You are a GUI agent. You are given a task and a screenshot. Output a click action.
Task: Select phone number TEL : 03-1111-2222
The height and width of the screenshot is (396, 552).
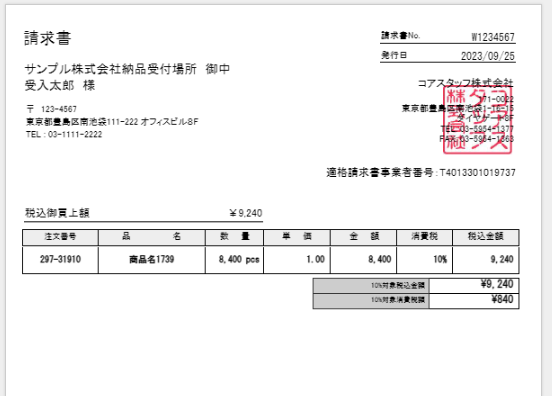(x=64, y=134)
